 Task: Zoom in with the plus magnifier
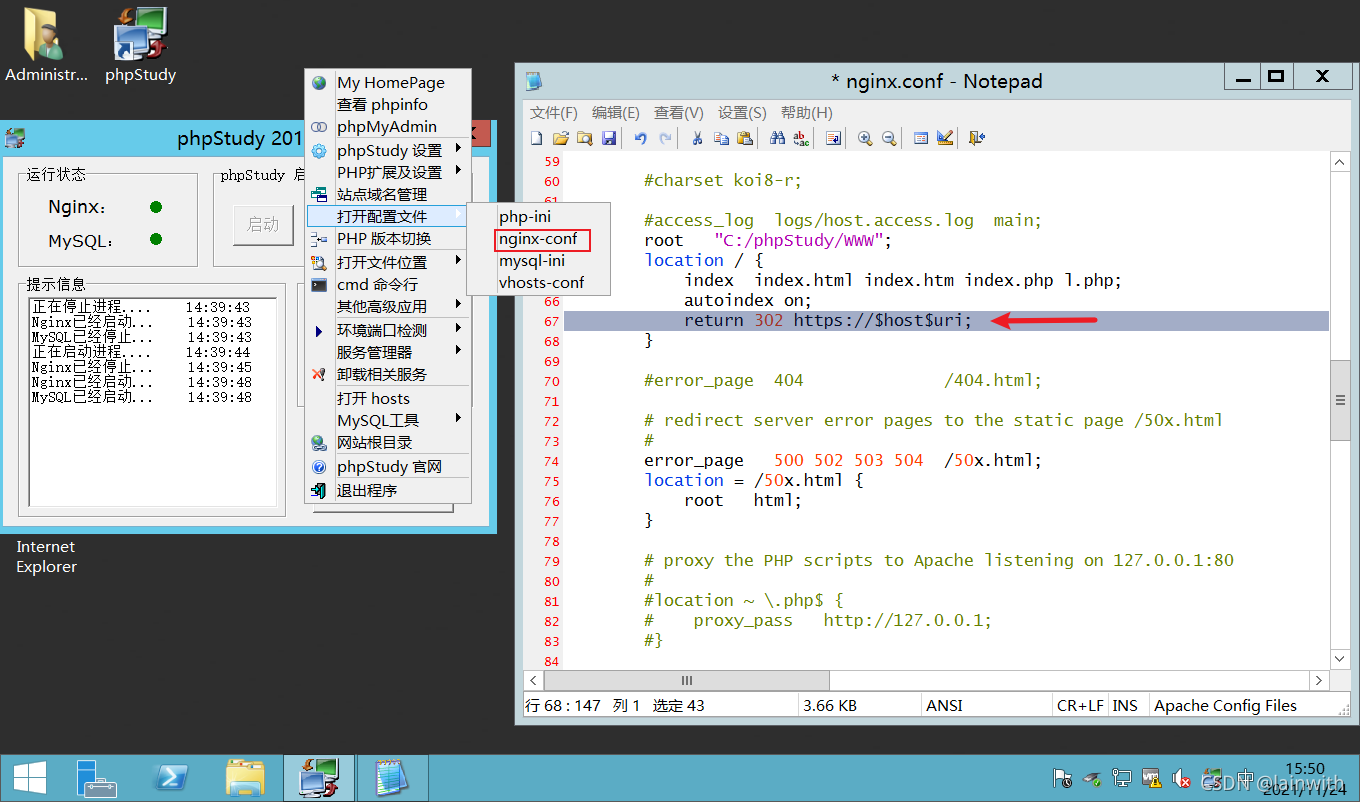[865, 138]
